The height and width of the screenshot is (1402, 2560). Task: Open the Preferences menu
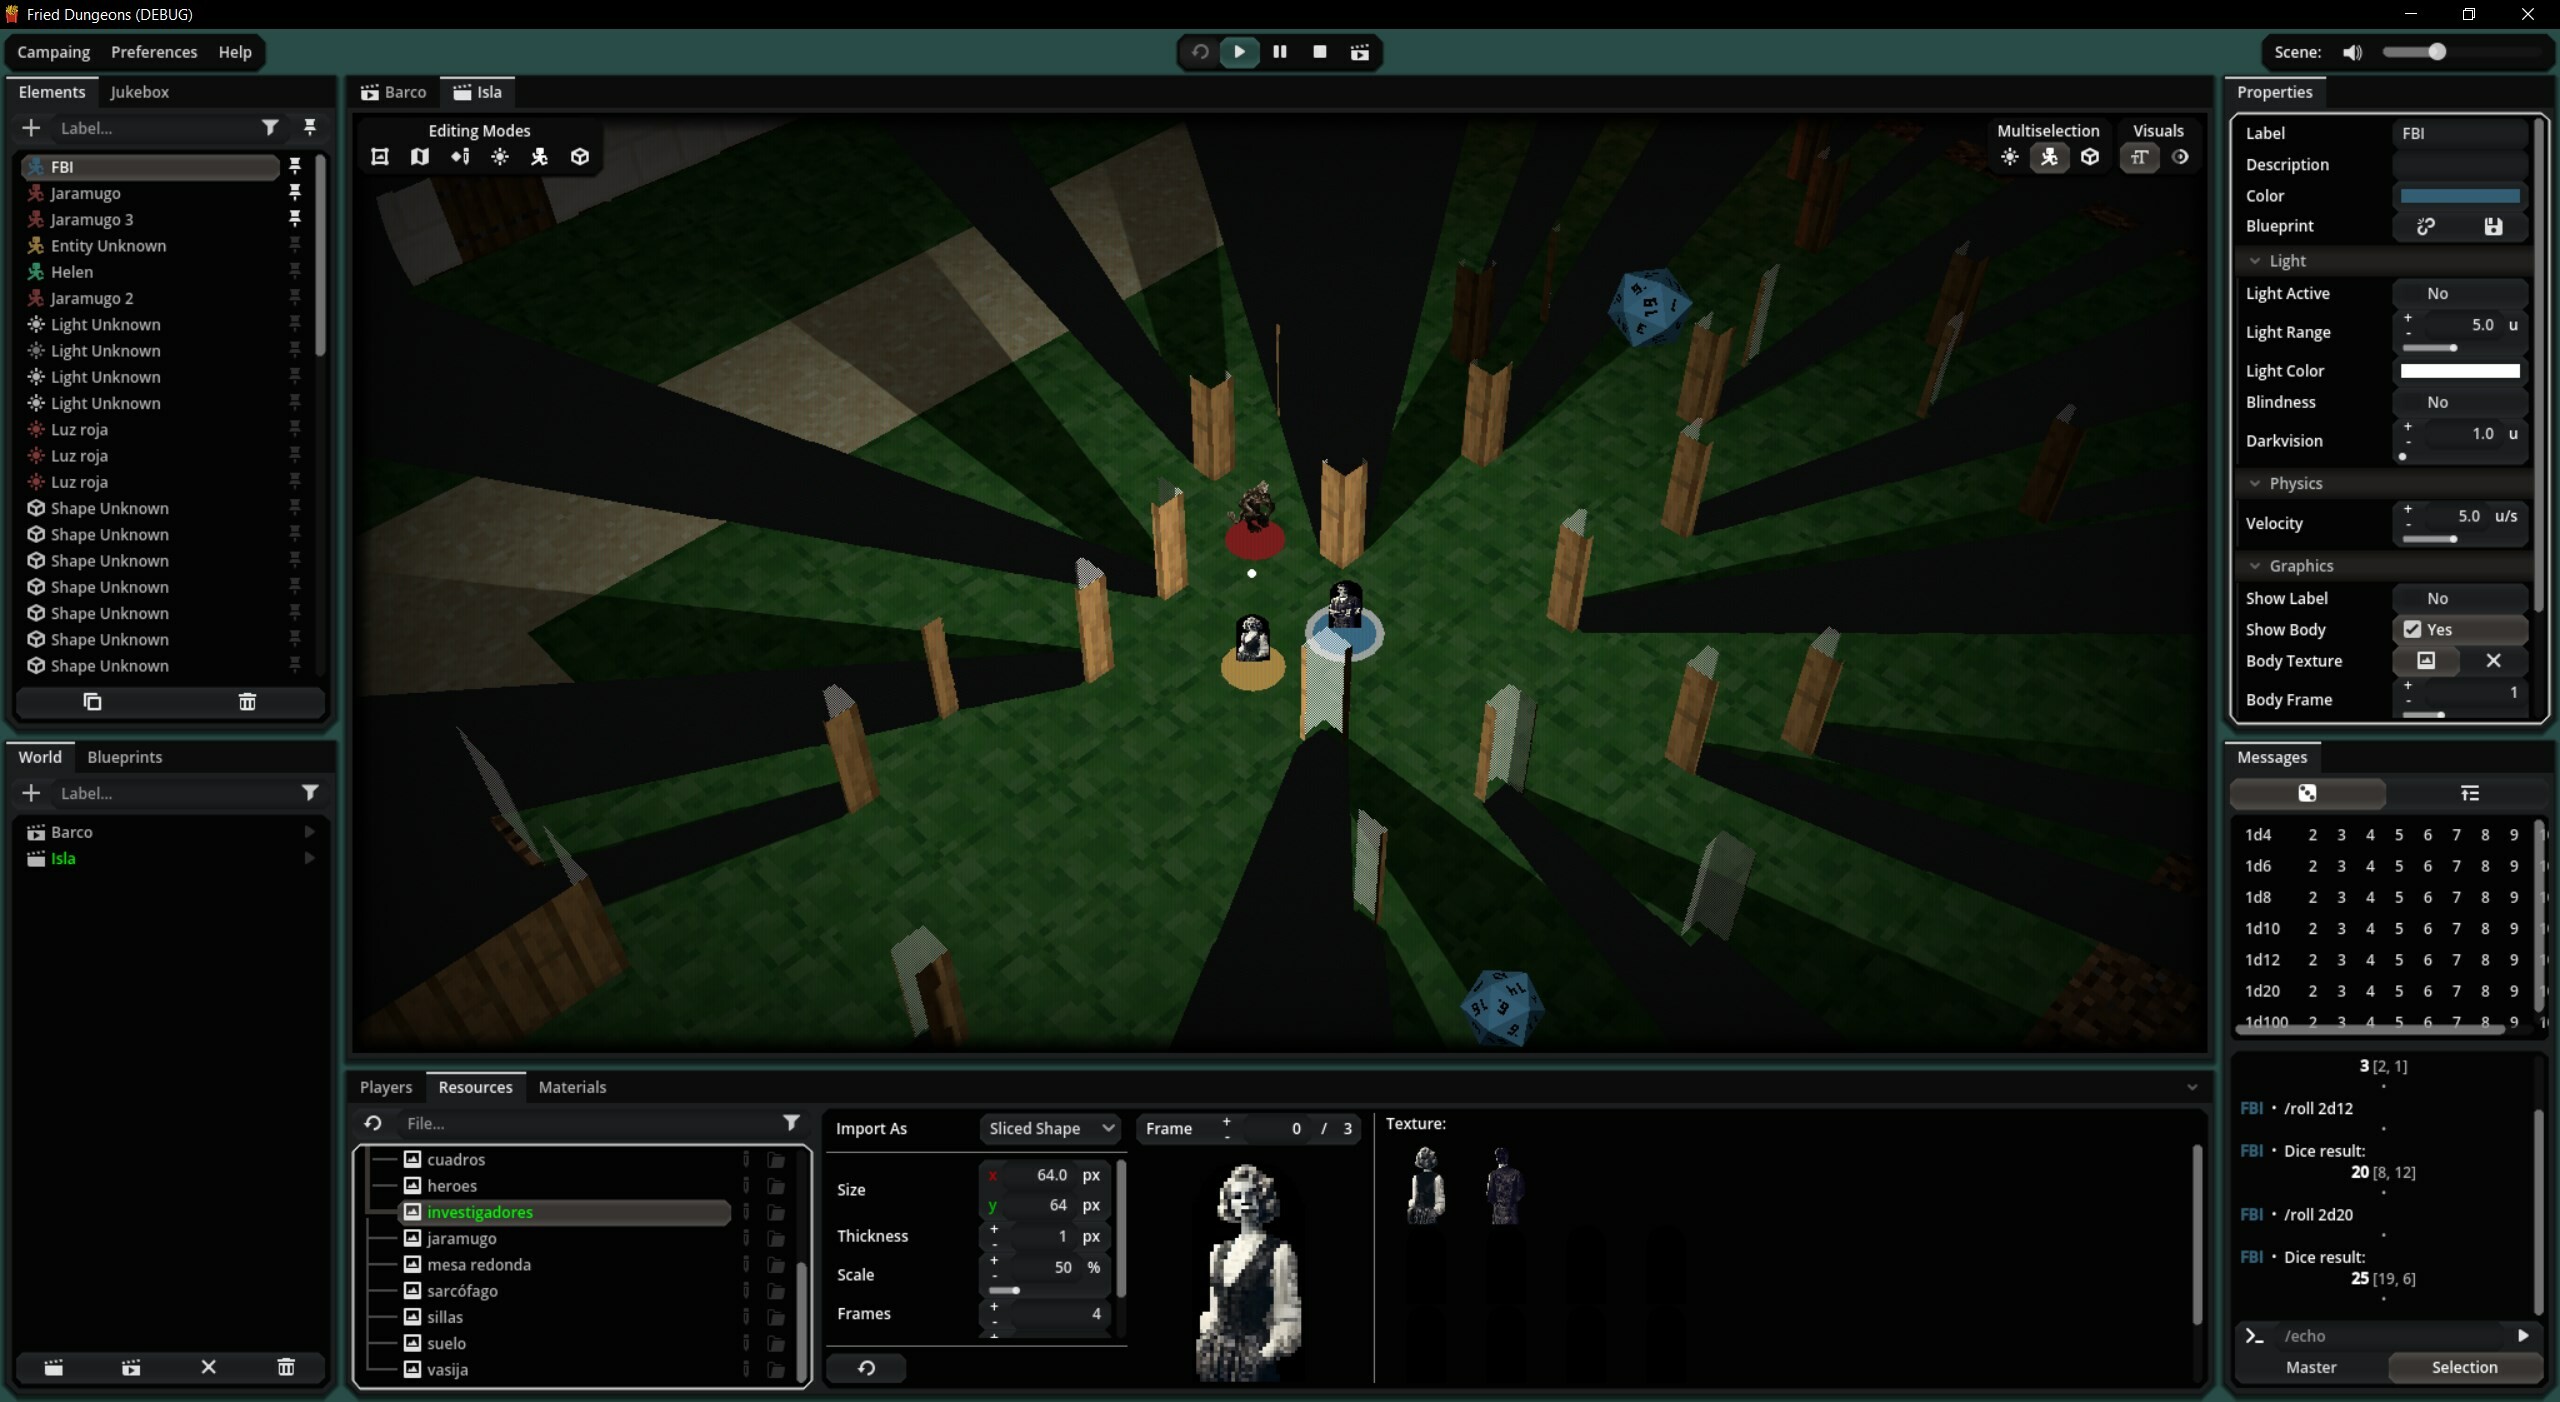(154, 51)
